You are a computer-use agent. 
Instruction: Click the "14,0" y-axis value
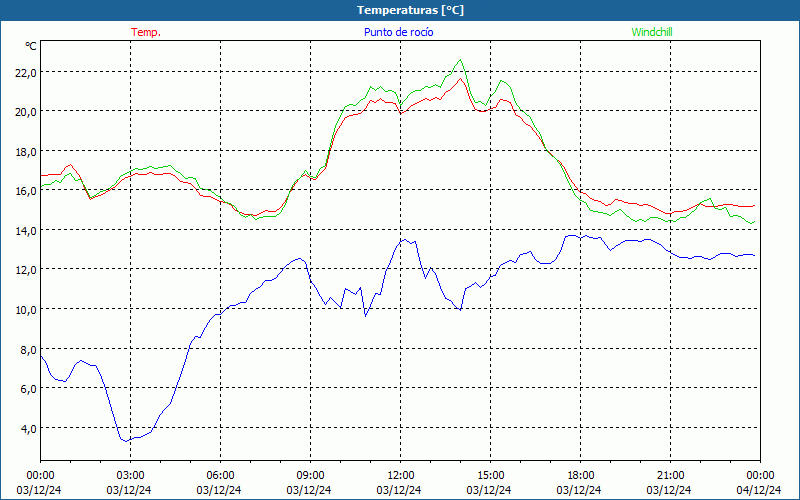[x=26, y=231]
